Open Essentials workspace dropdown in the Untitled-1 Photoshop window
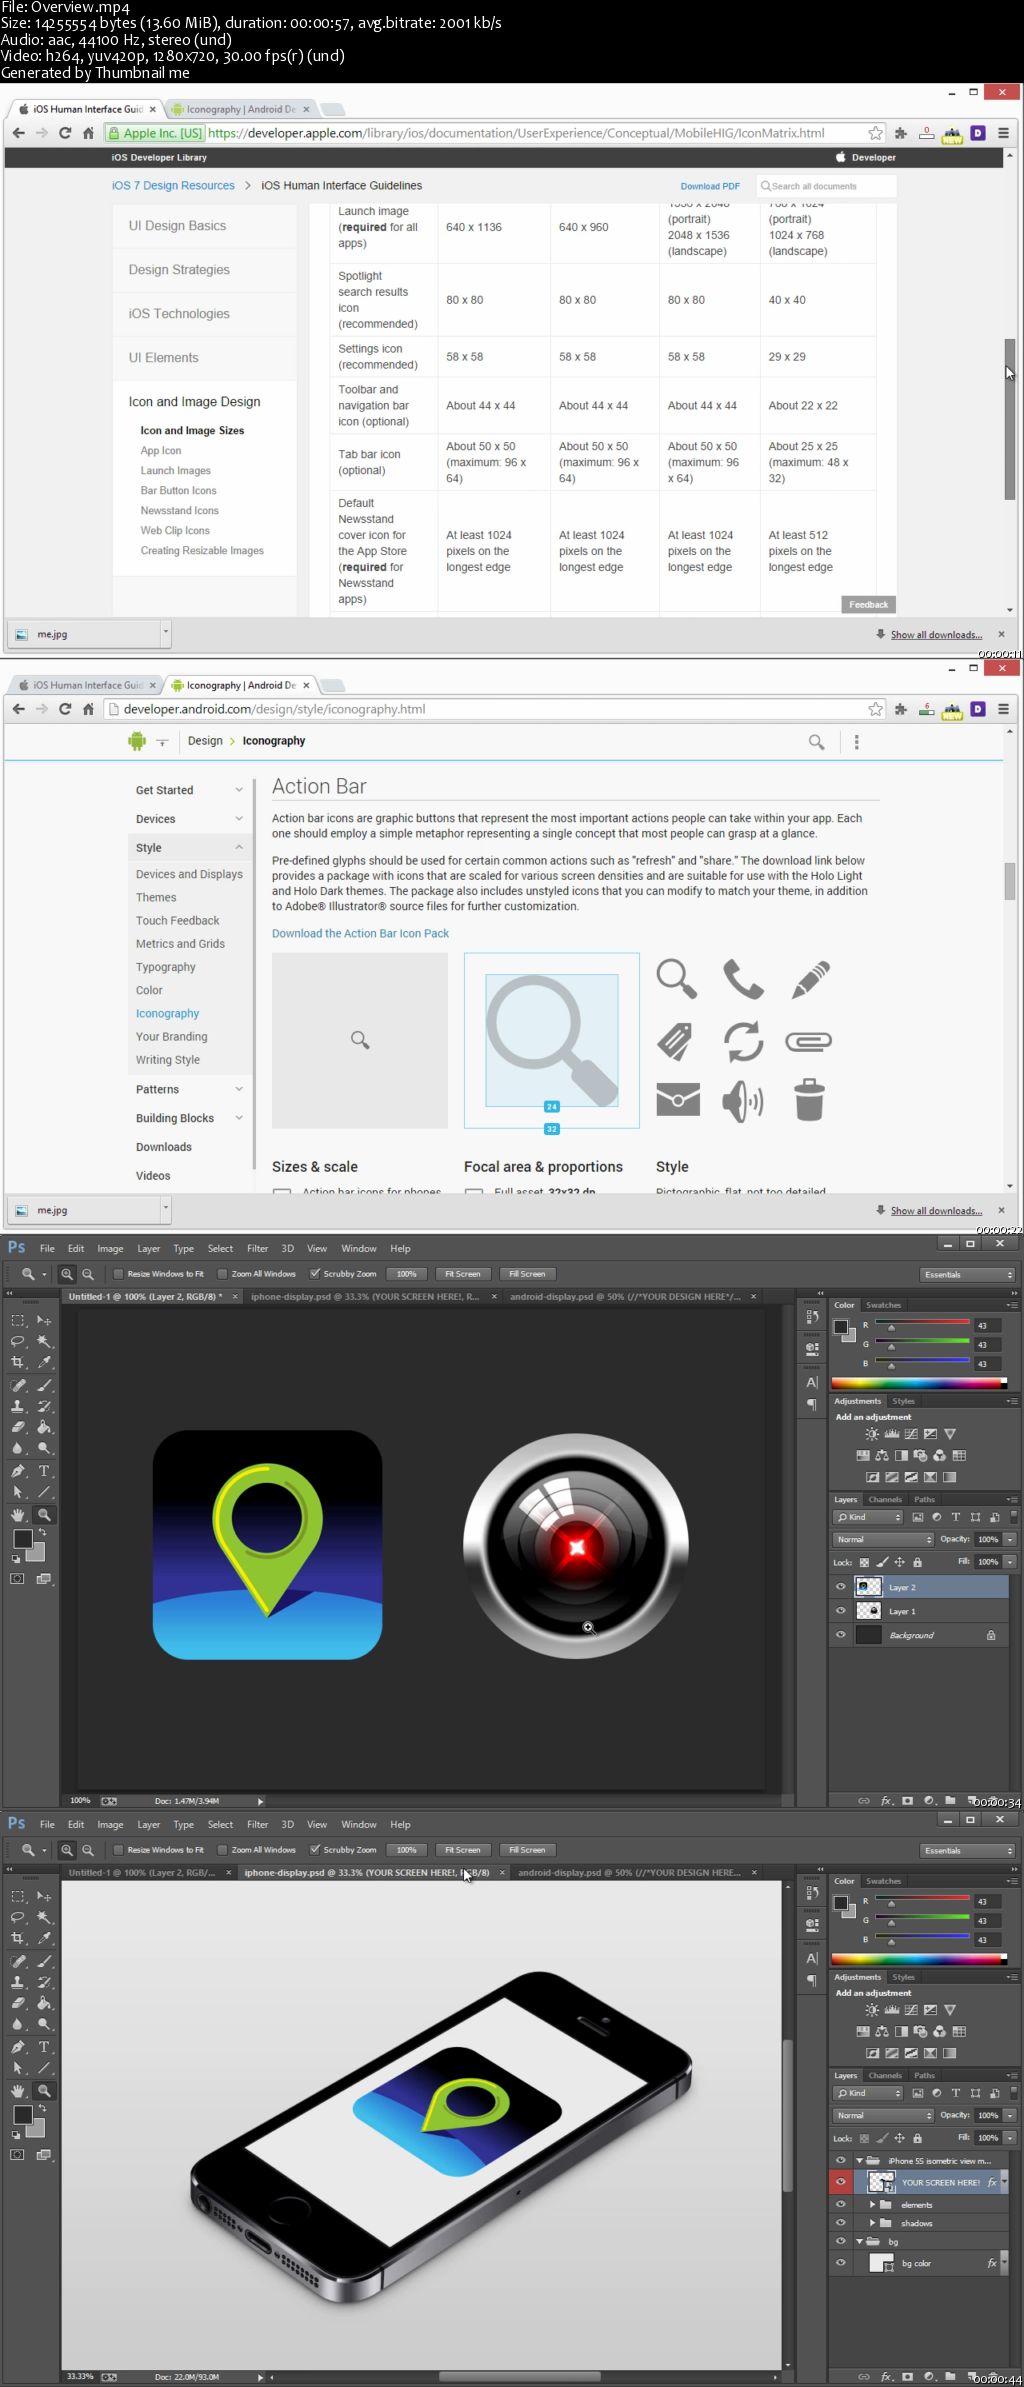 coord(968,1275)
